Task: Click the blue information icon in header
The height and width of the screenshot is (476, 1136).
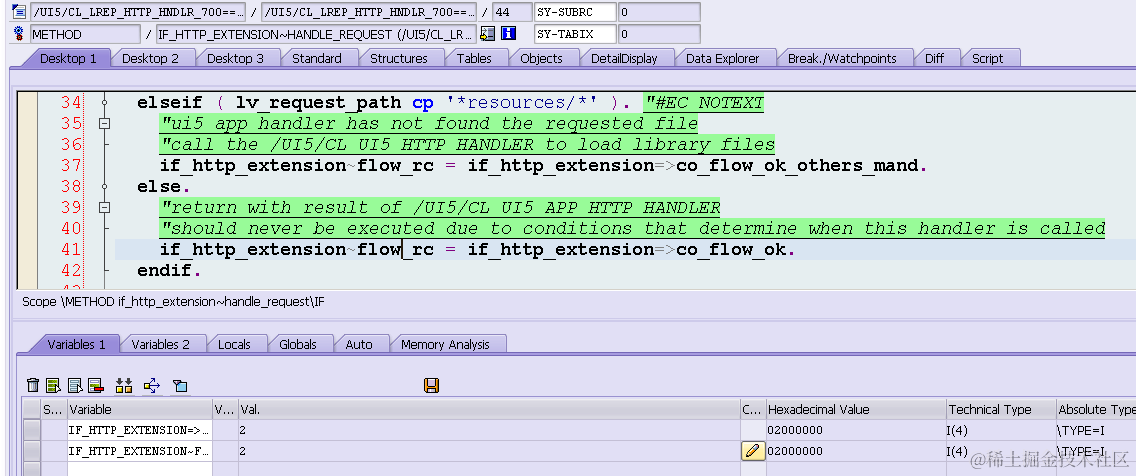Action: [509, 33]
